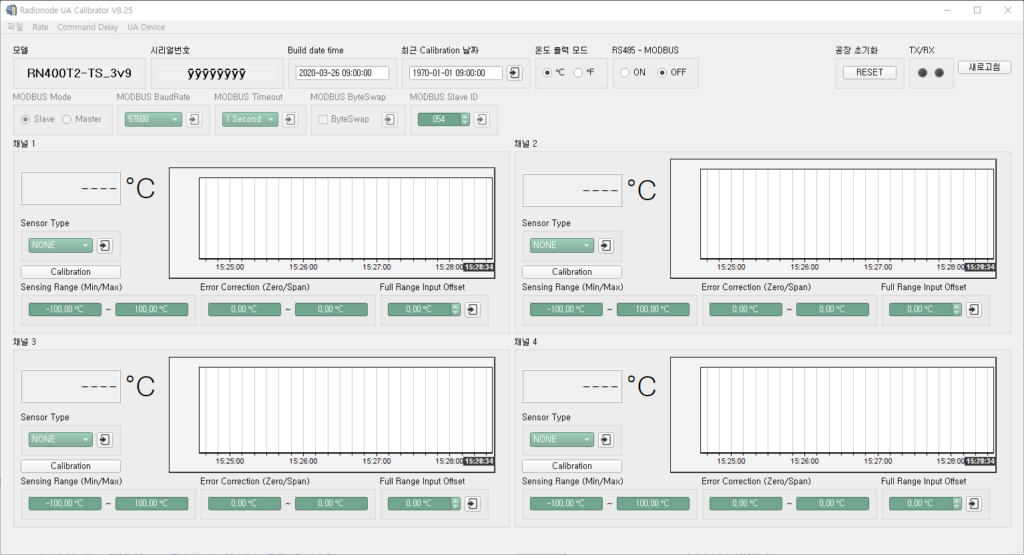This screenshot has height=555, width=1024.
Task: Apply Channel 4 Full Range Input Offset
Action: click(974, 503)
